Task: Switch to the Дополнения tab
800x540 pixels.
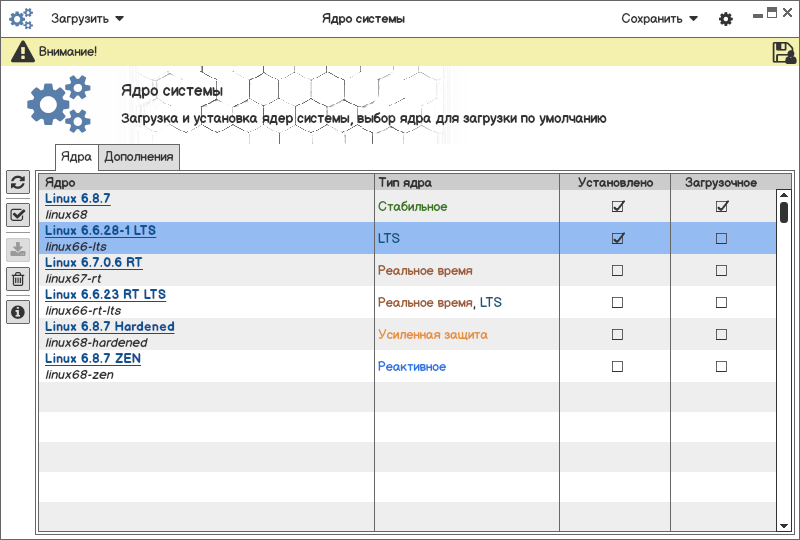Action: [x=140, y=156]
